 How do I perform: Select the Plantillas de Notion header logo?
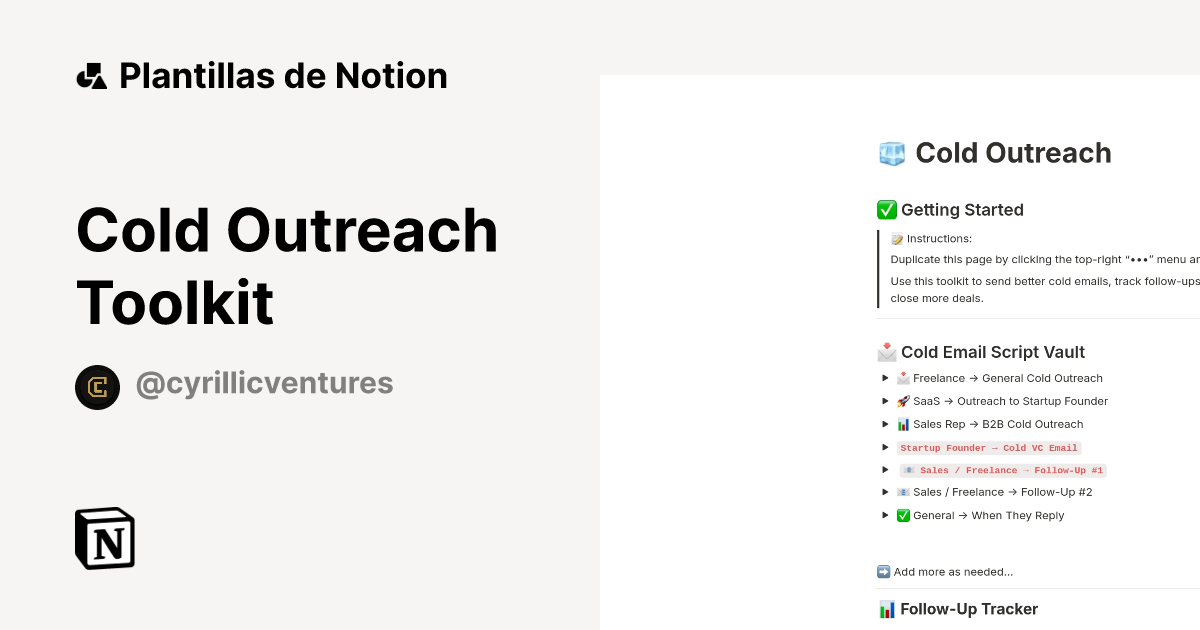[92, 75]
